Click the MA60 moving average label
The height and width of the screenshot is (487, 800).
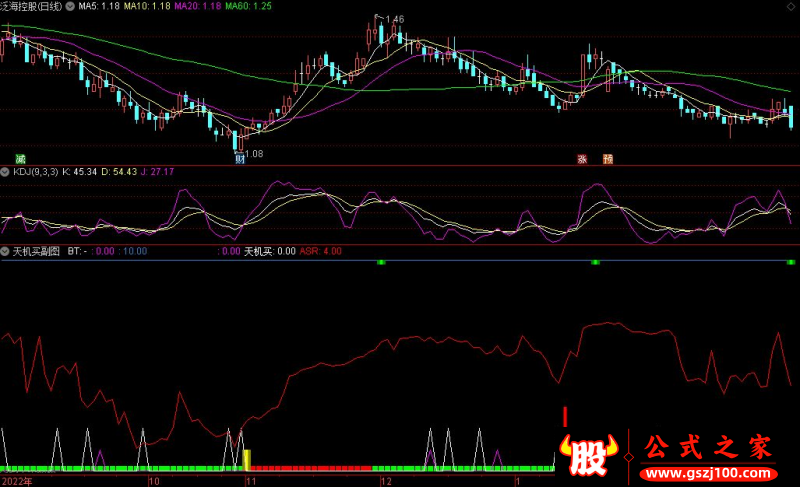[247, 6]
